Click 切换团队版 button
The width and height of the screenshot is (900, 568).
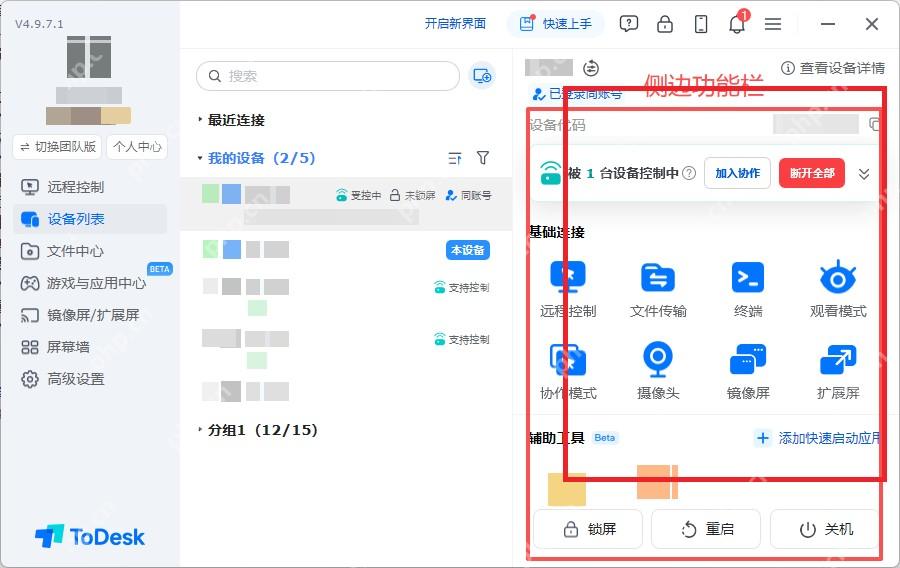[57, 147]
